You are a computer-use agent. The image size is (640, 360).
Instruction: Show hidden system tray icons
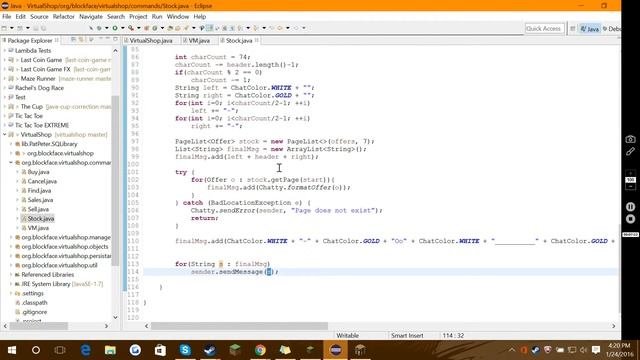512,350
